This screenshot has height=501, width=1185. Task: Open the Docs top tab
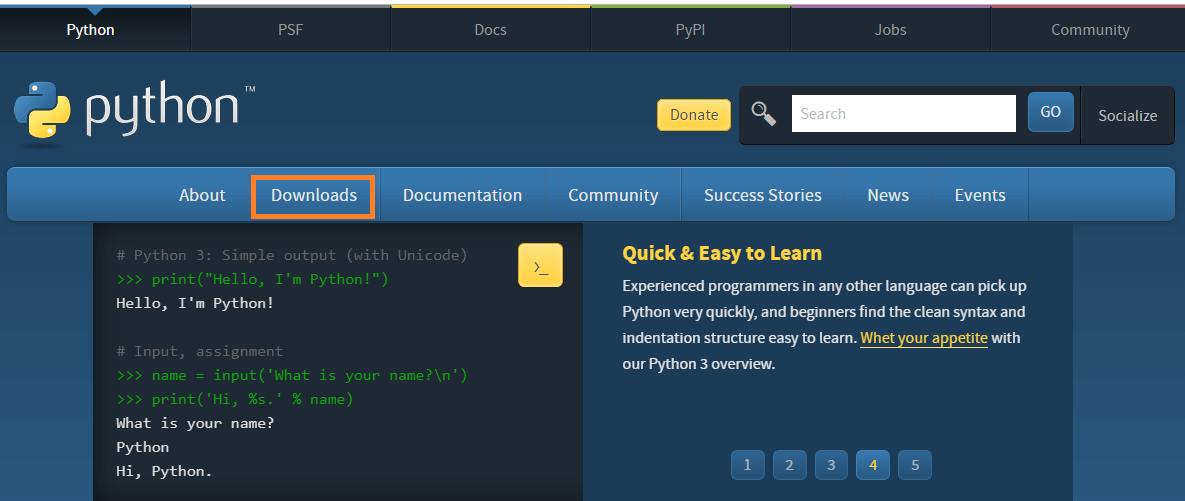[490, 30]
